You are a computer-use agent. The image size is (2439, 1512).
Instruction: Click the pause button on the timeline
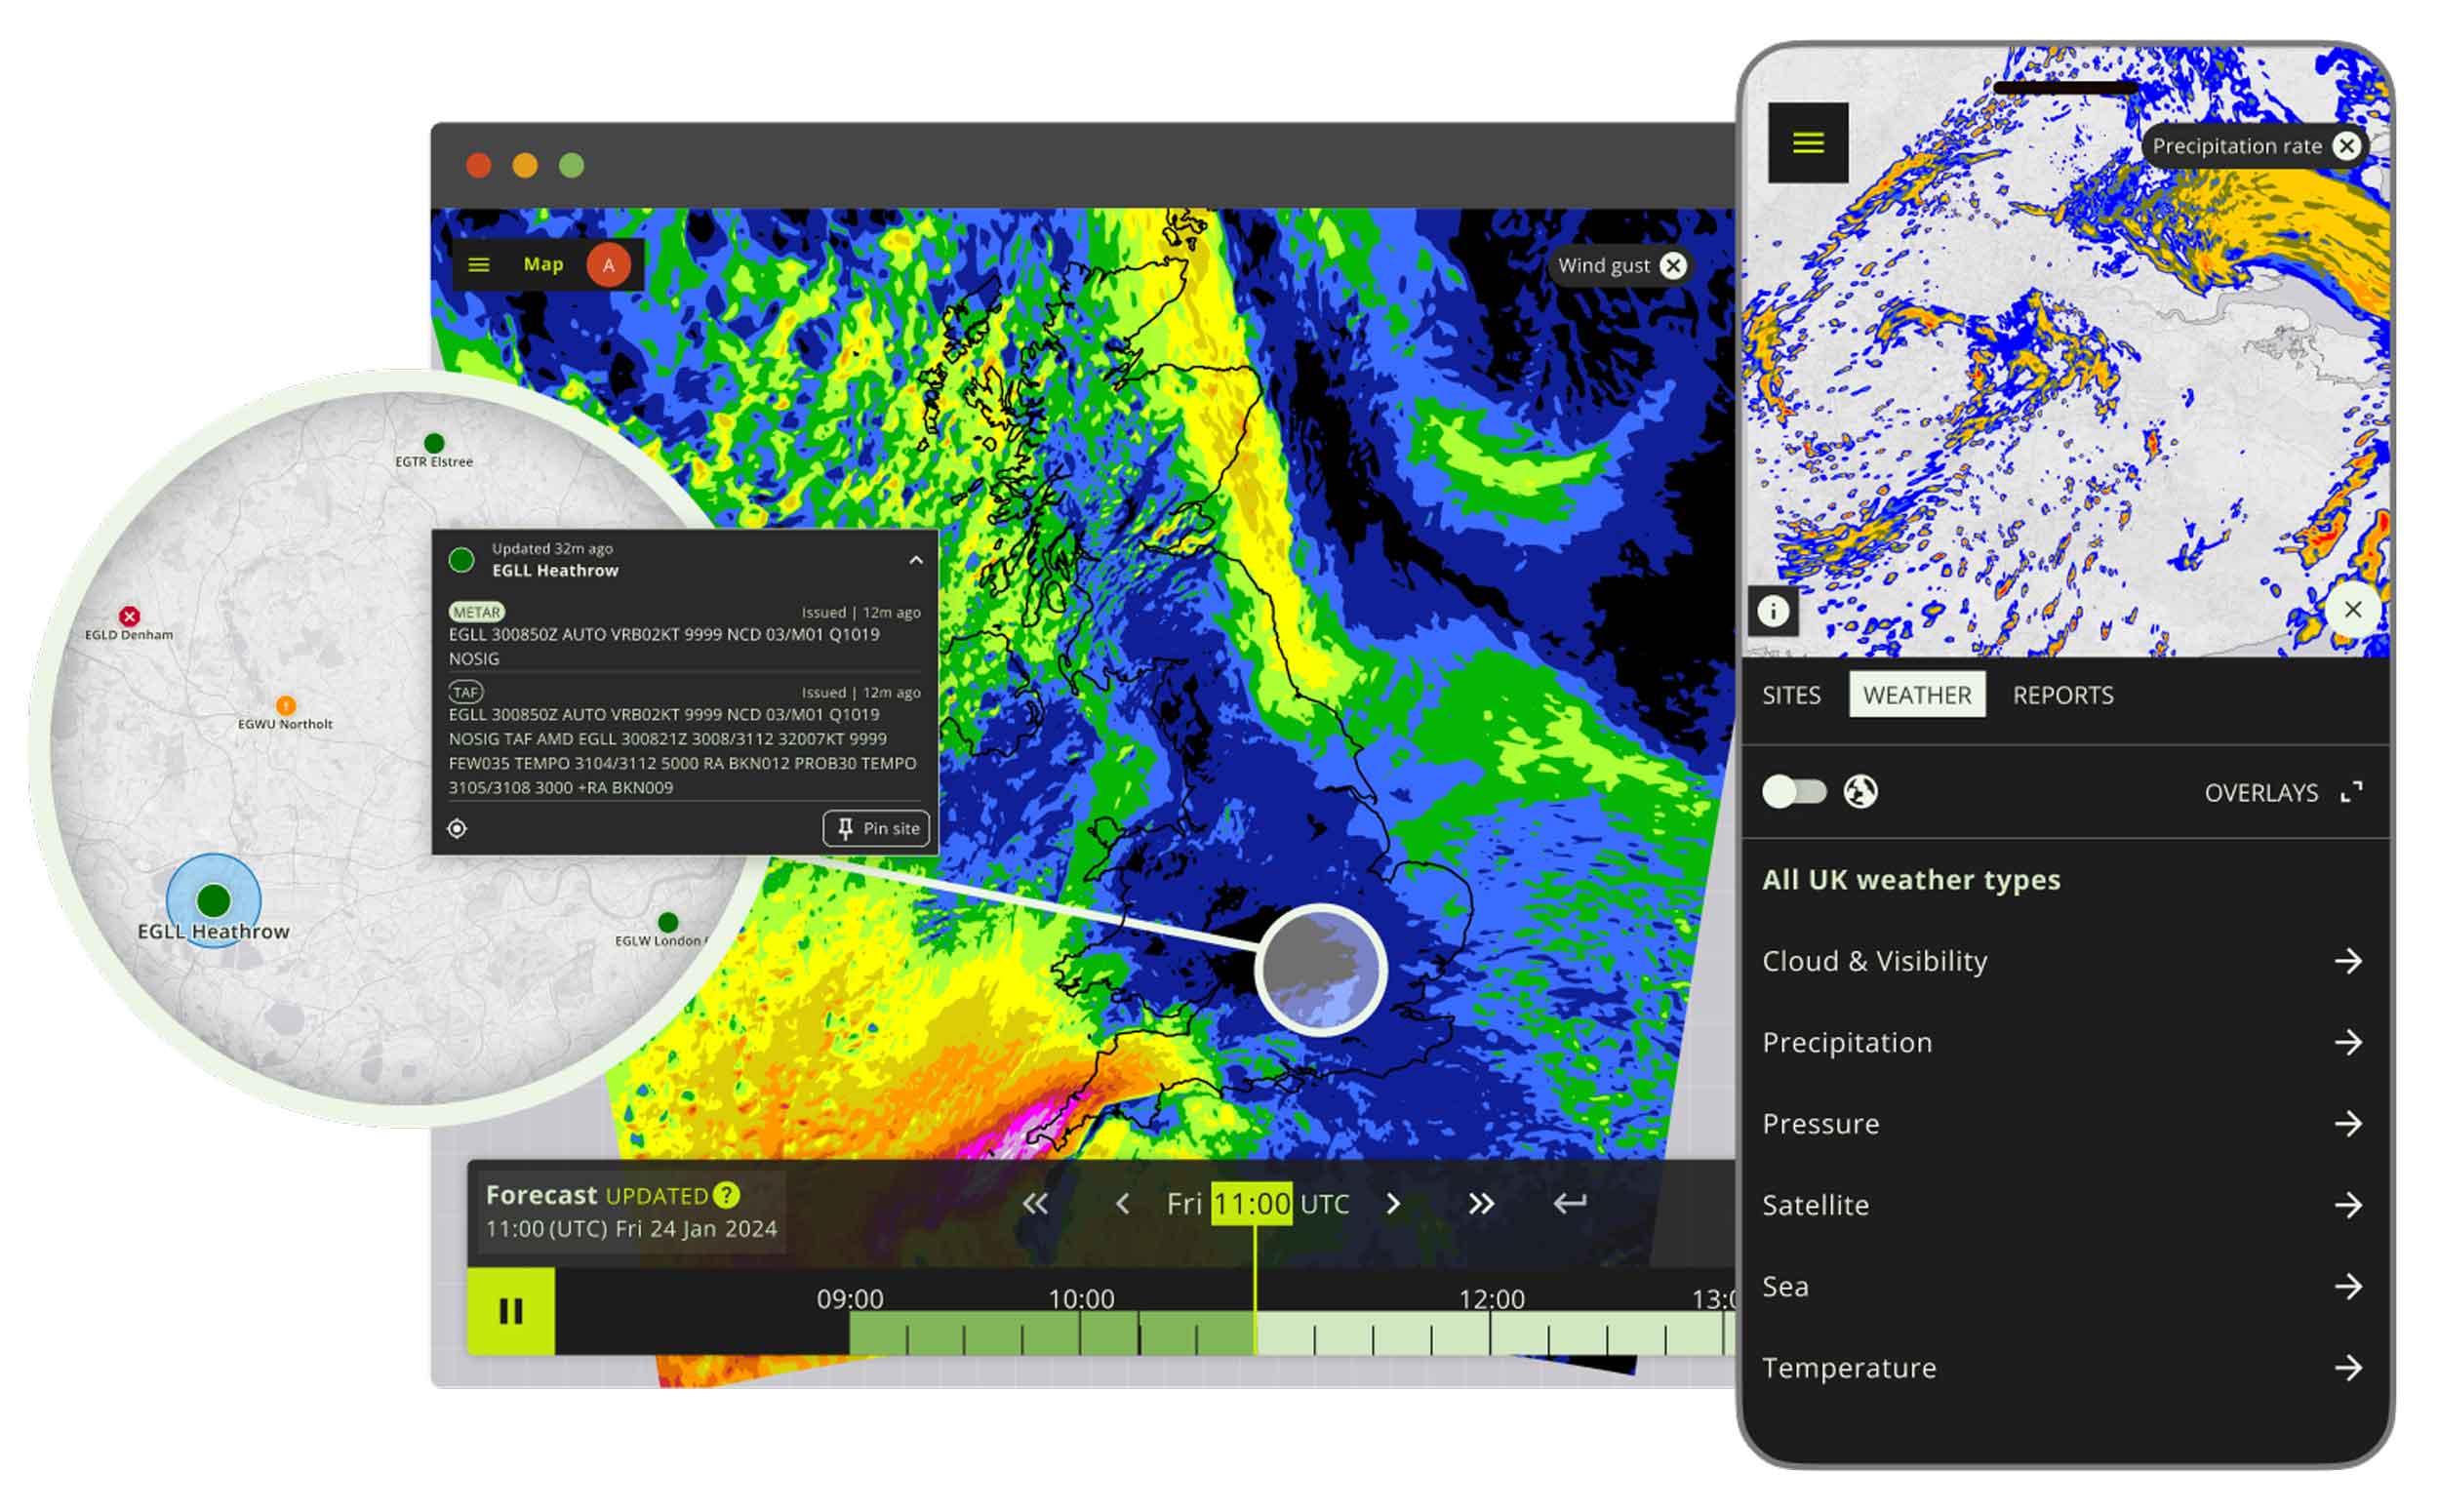pyautogui.click(x=511, y=1310)
